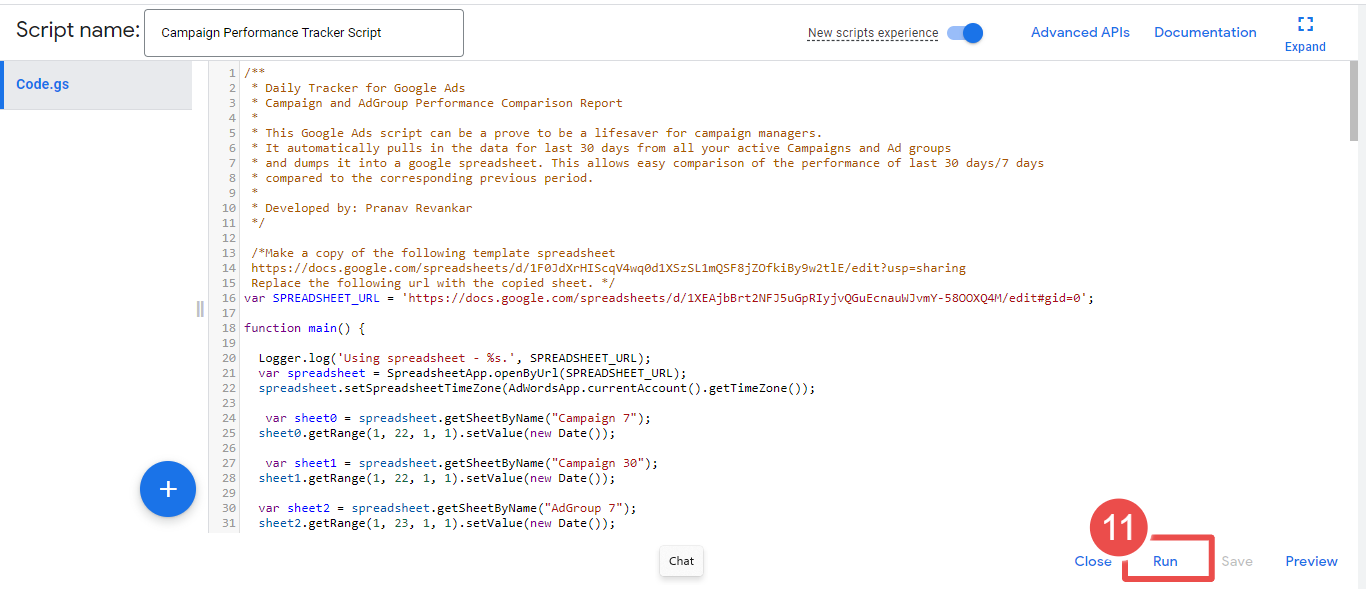This screenshot has height=589, width=1366.
Task: Click the 'var sheet2' AdGroup 7 line
Action: click(447, 508)
